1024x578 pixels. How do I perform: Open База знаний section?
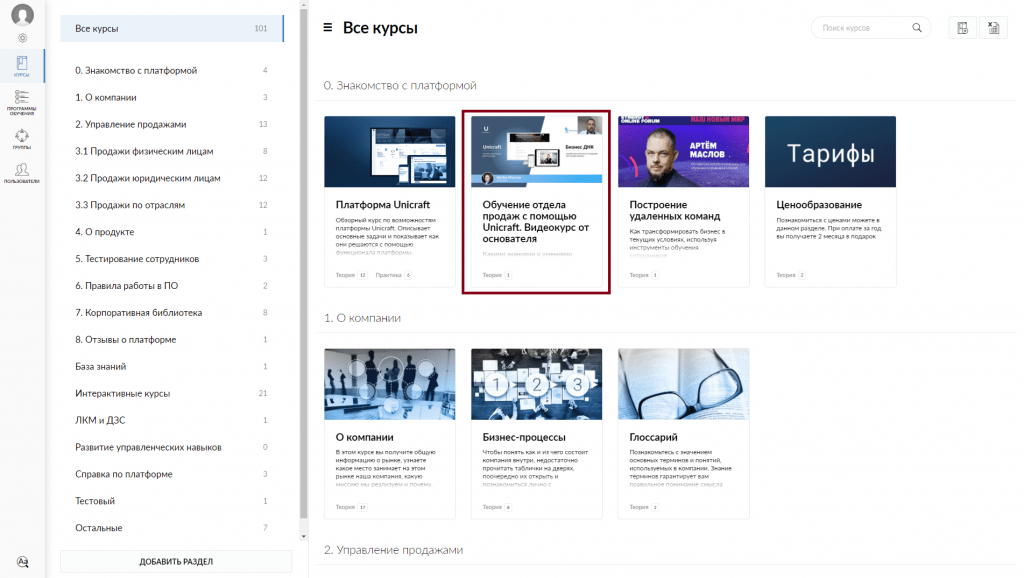point(172,366)
